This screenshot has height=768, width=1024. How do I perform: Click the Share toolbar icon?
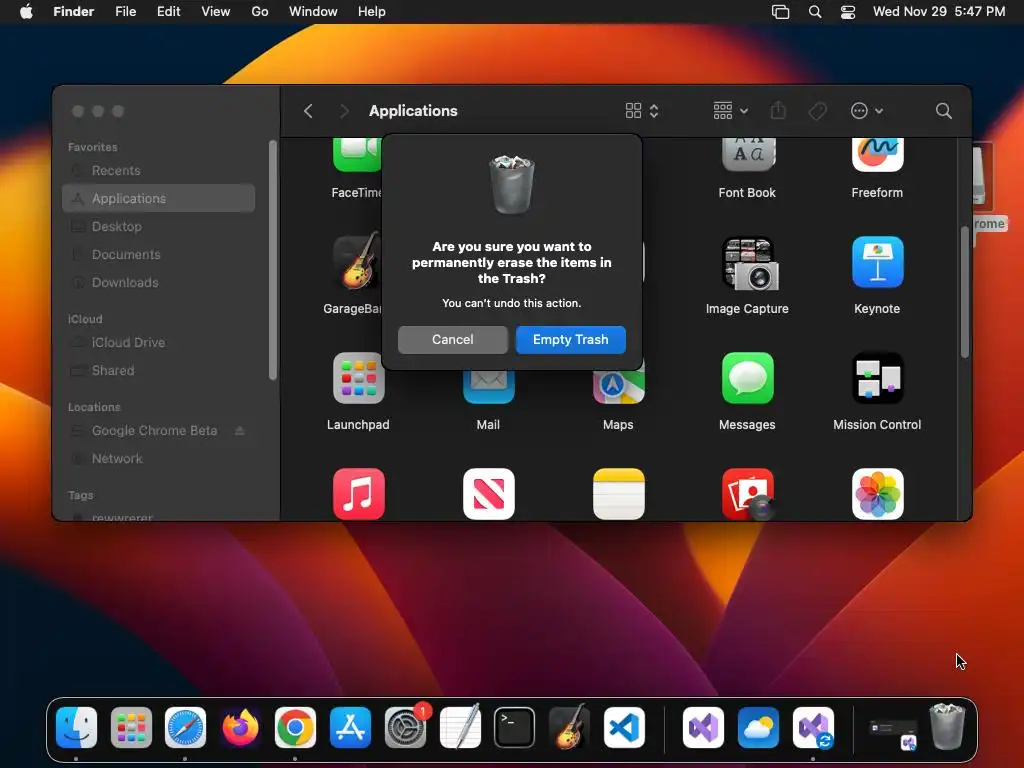pos(778,111)
